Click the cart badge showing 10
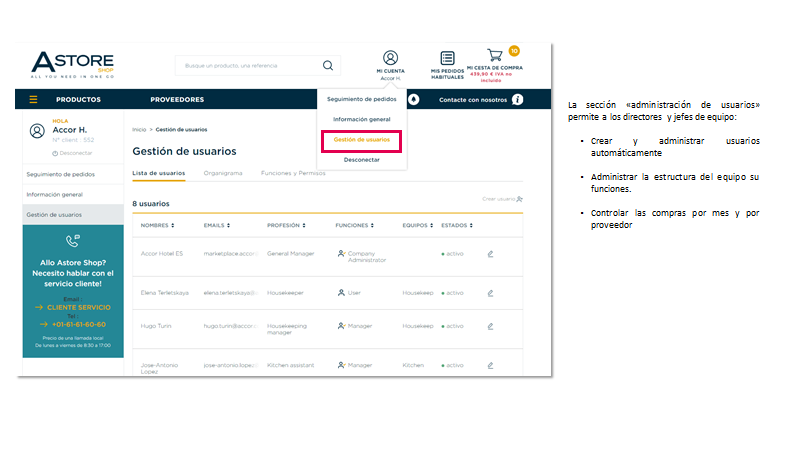The height and width of the screenshot is (450, 800). coord(514,51)
